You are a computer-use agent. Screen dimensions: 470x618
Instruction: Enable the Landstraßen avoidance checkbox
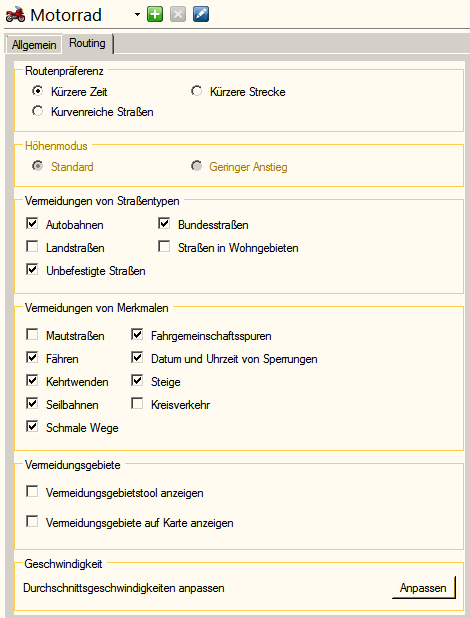(x=32, y=246)
